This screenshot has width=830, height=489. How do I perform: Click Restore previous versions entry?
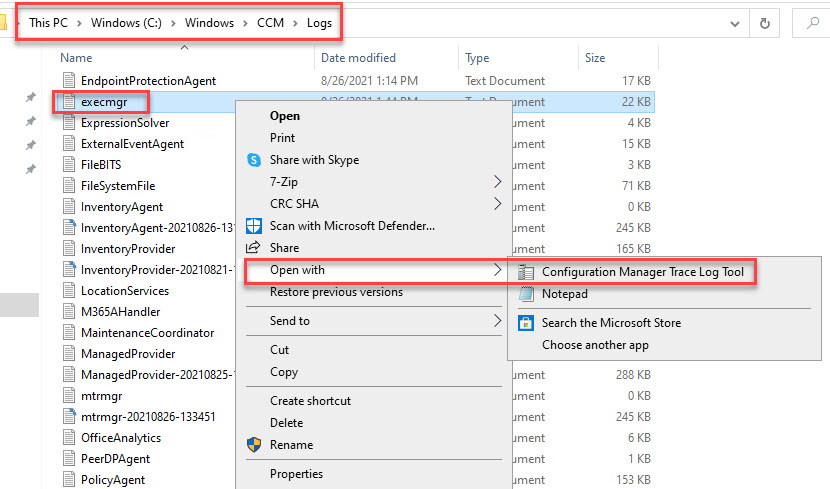tap(336, 292)
